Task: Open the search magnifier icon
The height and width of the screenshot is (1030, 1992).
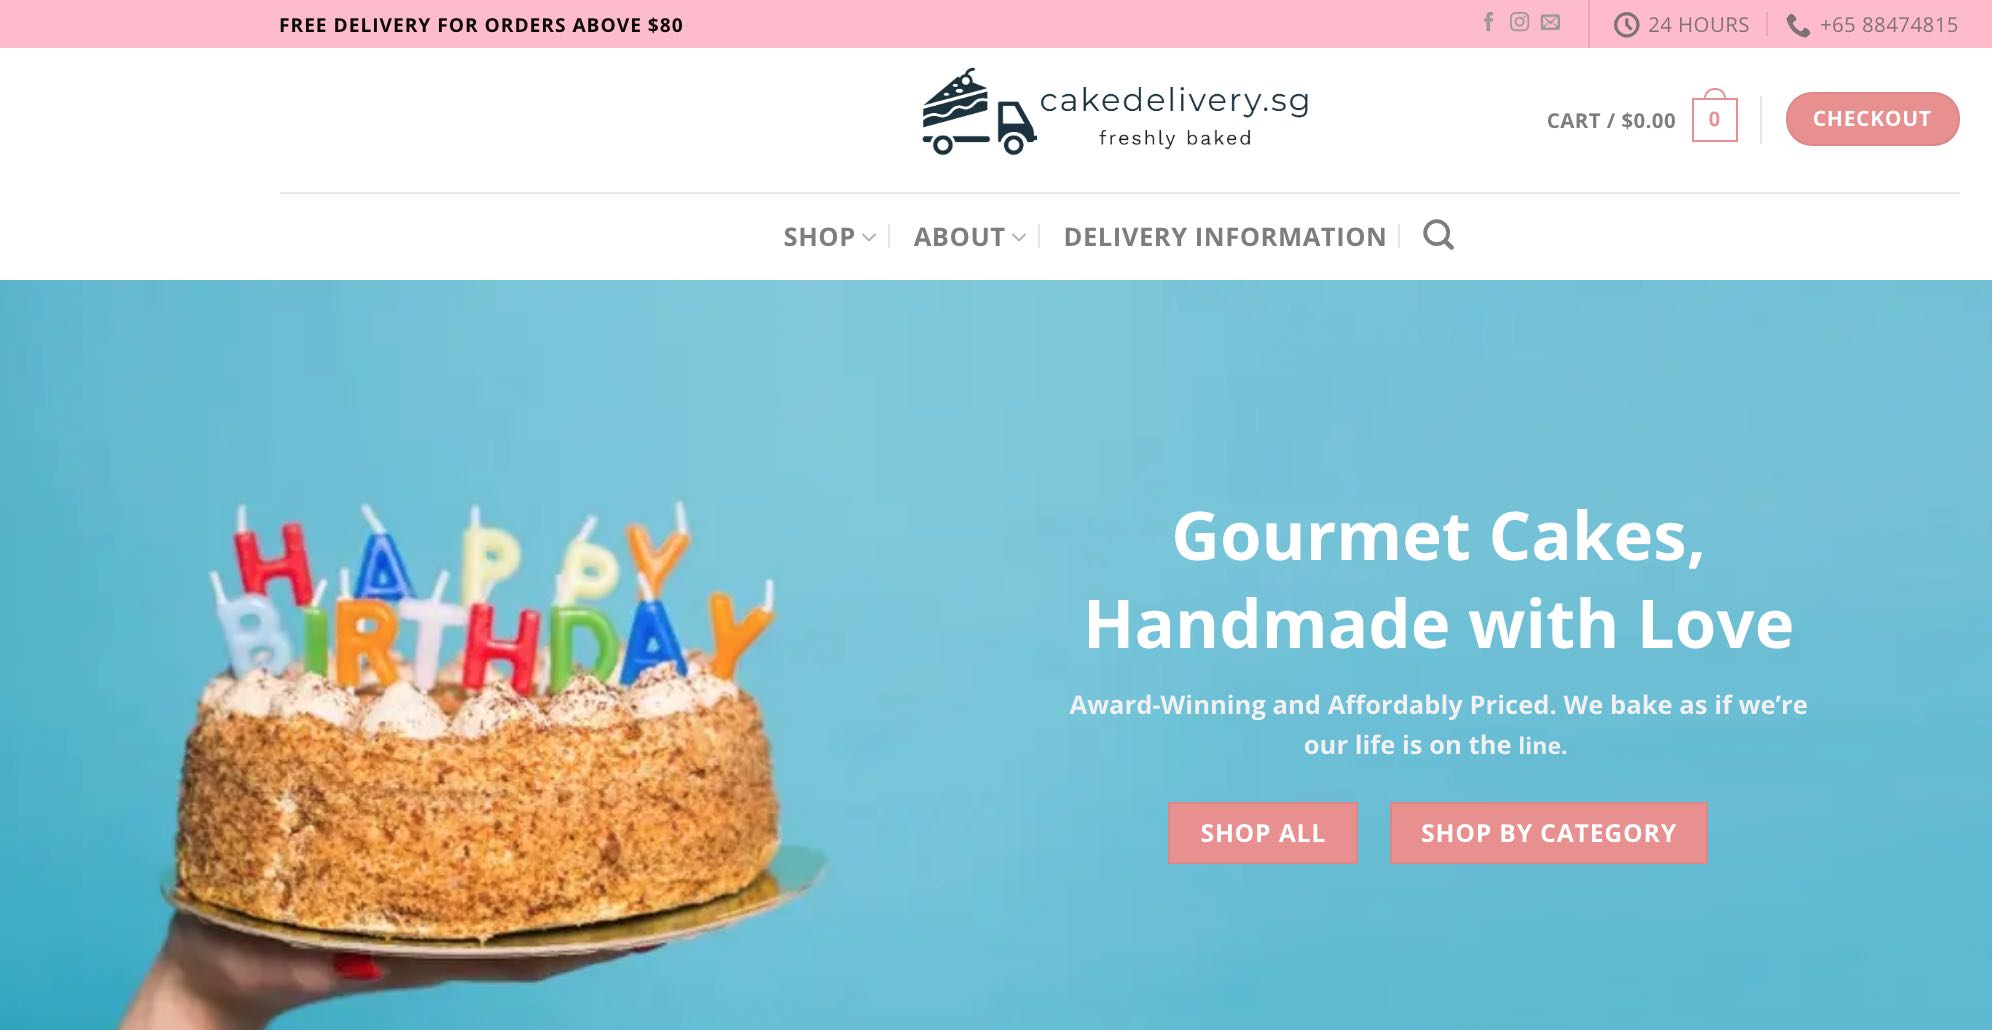Action: 1438,235
